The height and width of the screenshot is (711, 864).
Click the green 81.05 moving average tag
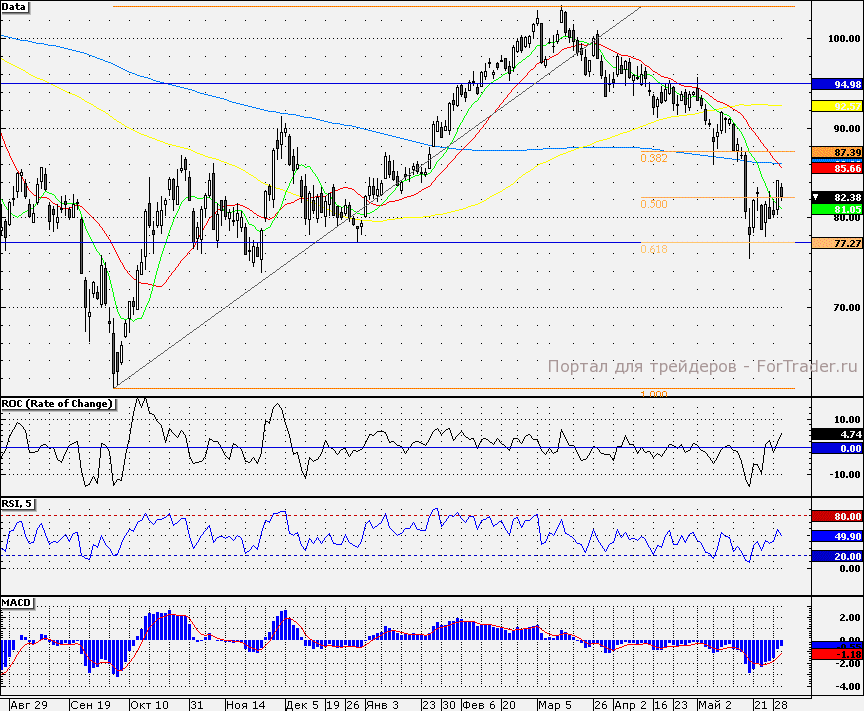pyautogui.click(x=836, y=209)
